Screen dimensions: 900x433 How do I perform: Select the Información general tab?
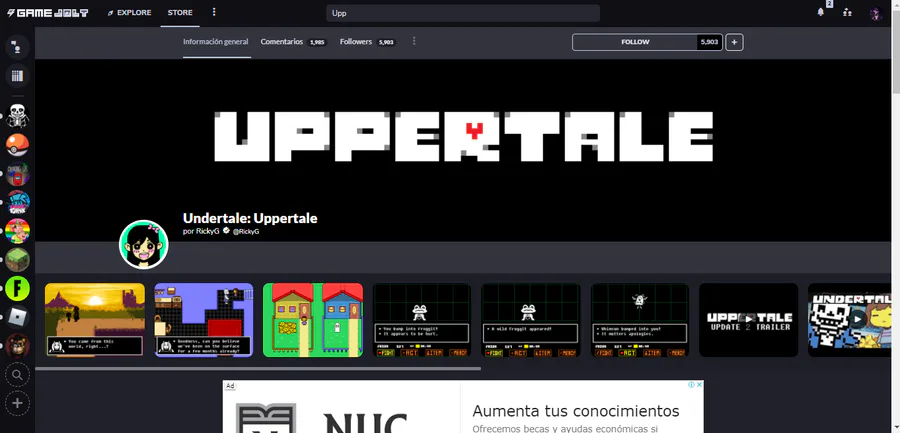(216, 42)
